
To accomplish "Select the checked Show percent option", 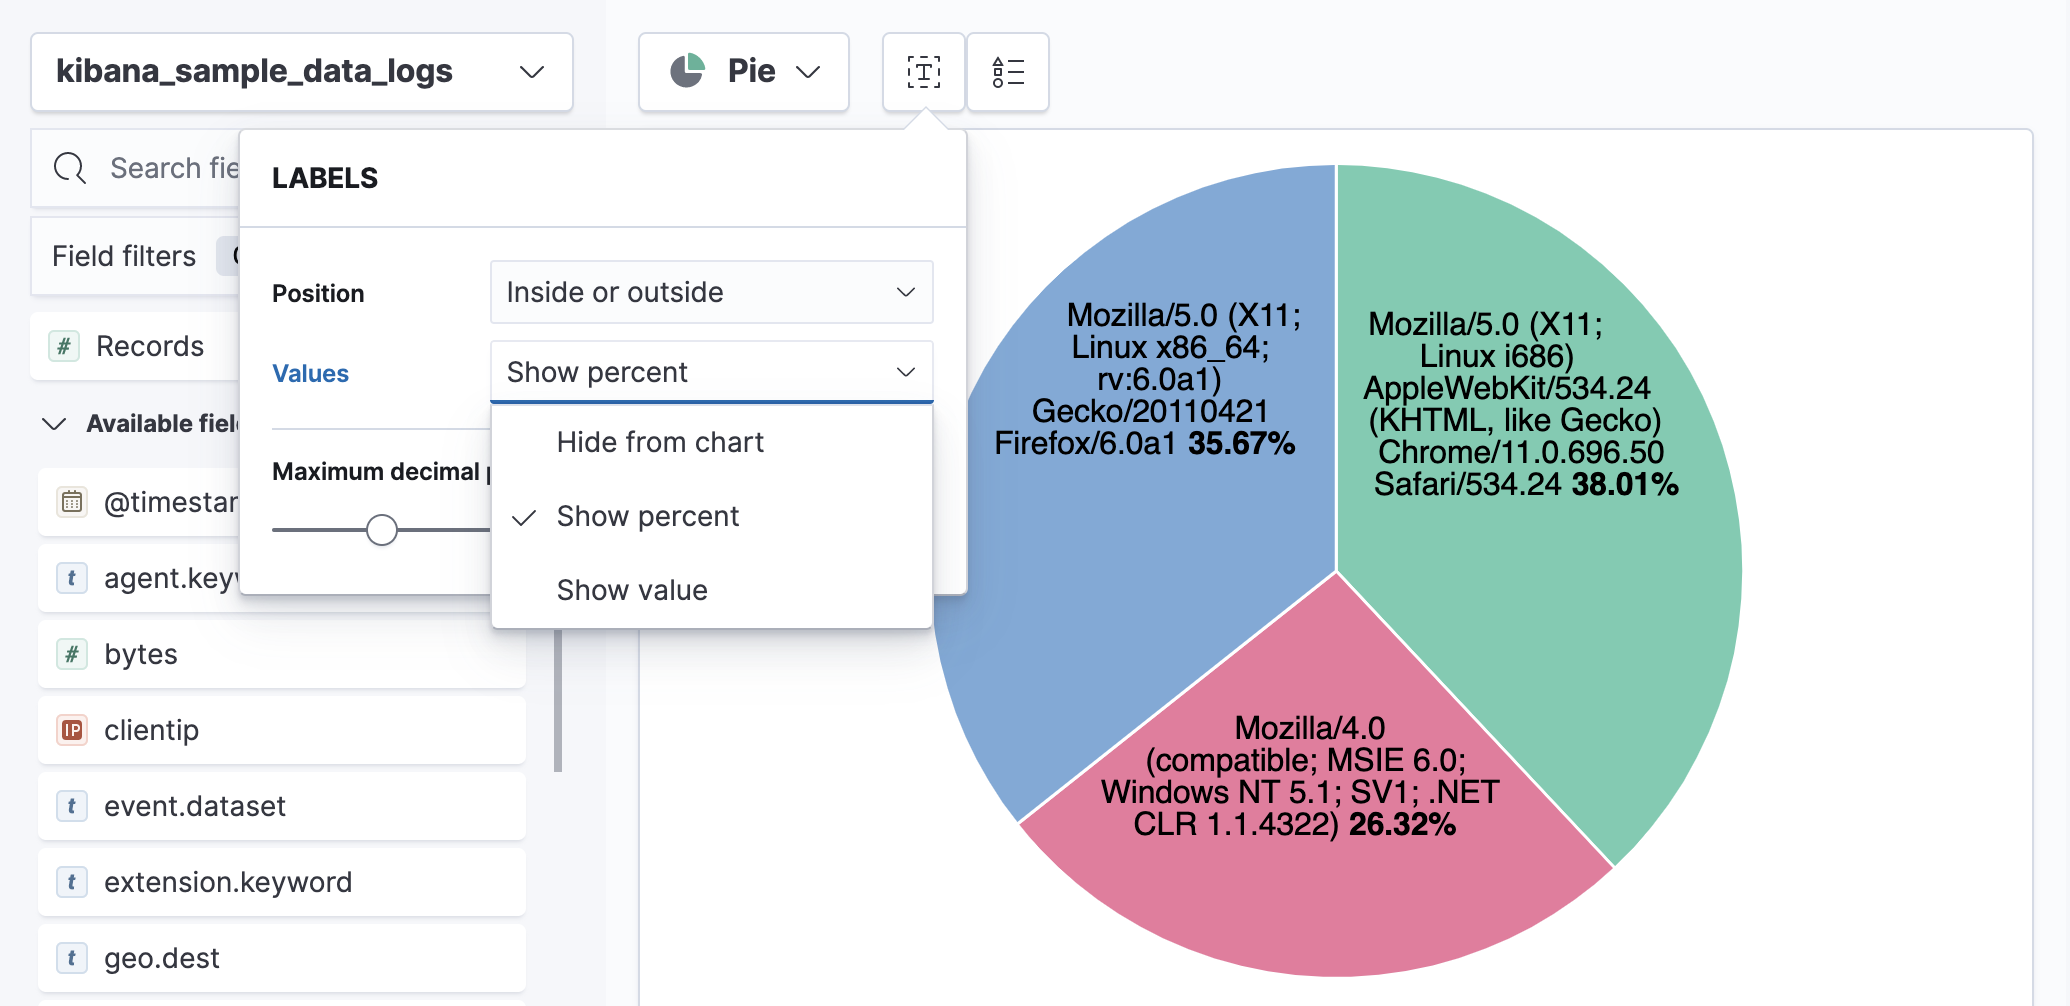I will pos(648,516).
